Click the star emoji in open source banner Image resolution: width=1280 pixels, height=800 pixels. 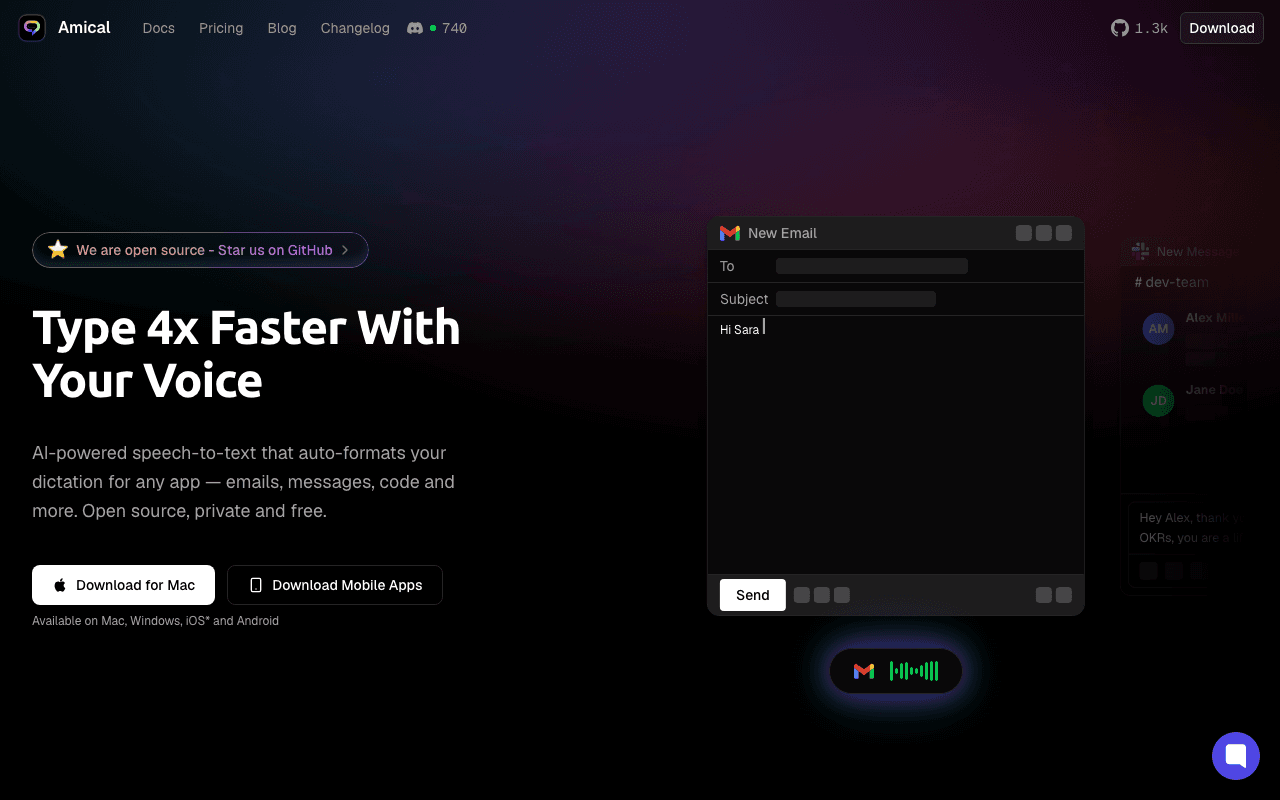coord(58,250)
